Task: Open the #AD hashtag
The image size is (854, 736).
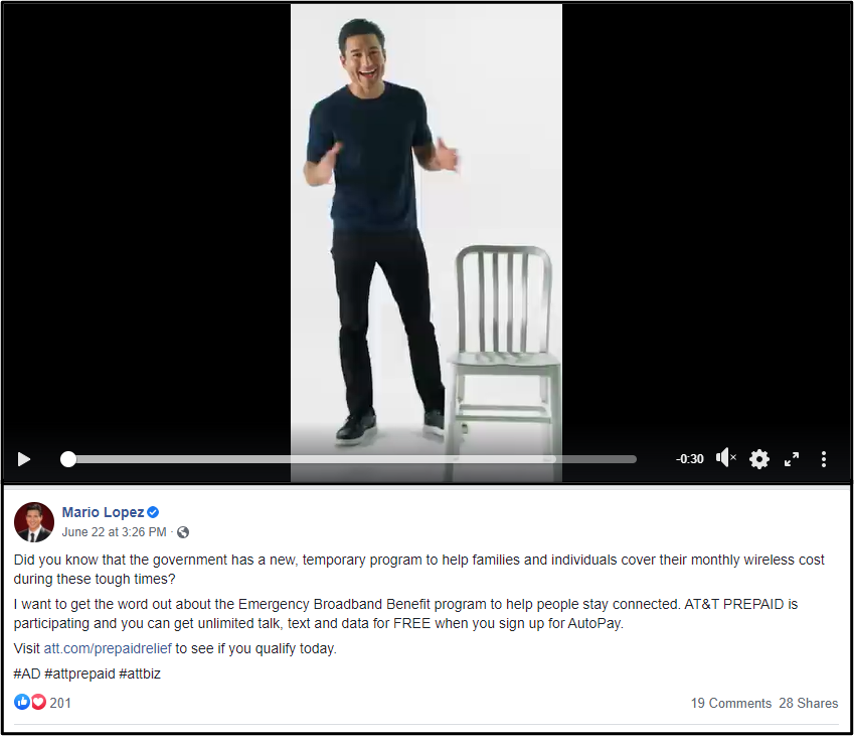Action: coord(27,674)
